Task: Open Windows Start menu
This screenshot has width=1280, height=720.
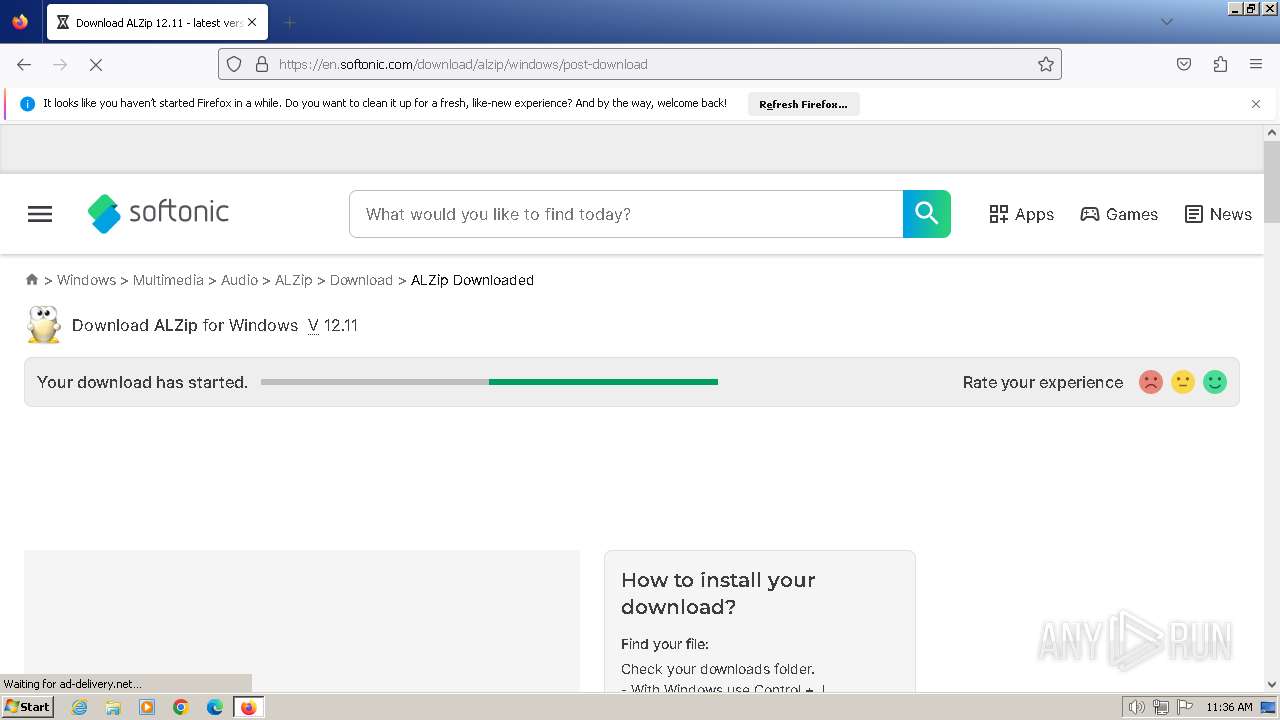Action: [28, 707]
